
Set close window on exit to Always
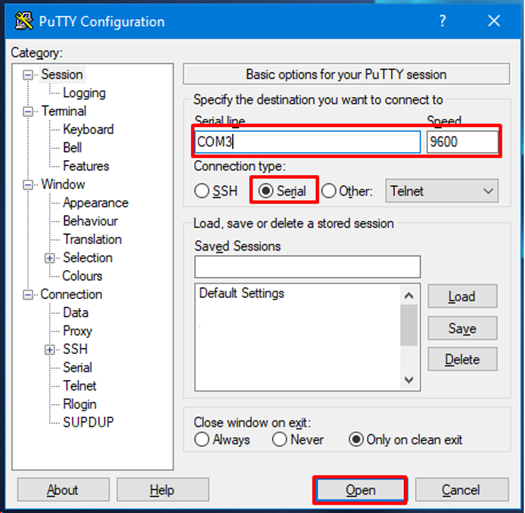point(222,440)
